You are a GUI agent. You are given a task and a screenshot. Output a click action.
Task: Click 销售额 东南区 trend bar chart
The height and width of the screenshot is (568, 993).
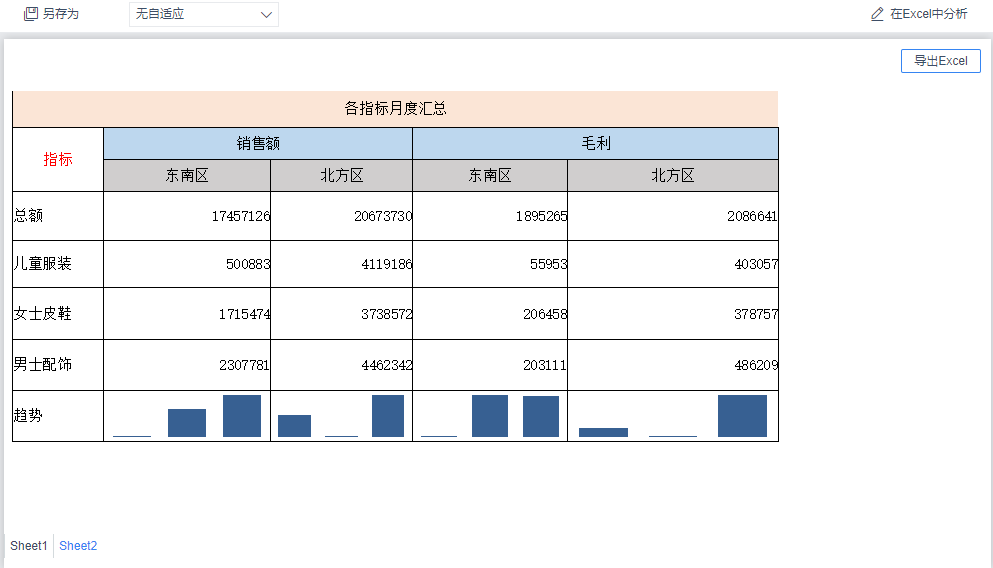click(x=187, y=416)
